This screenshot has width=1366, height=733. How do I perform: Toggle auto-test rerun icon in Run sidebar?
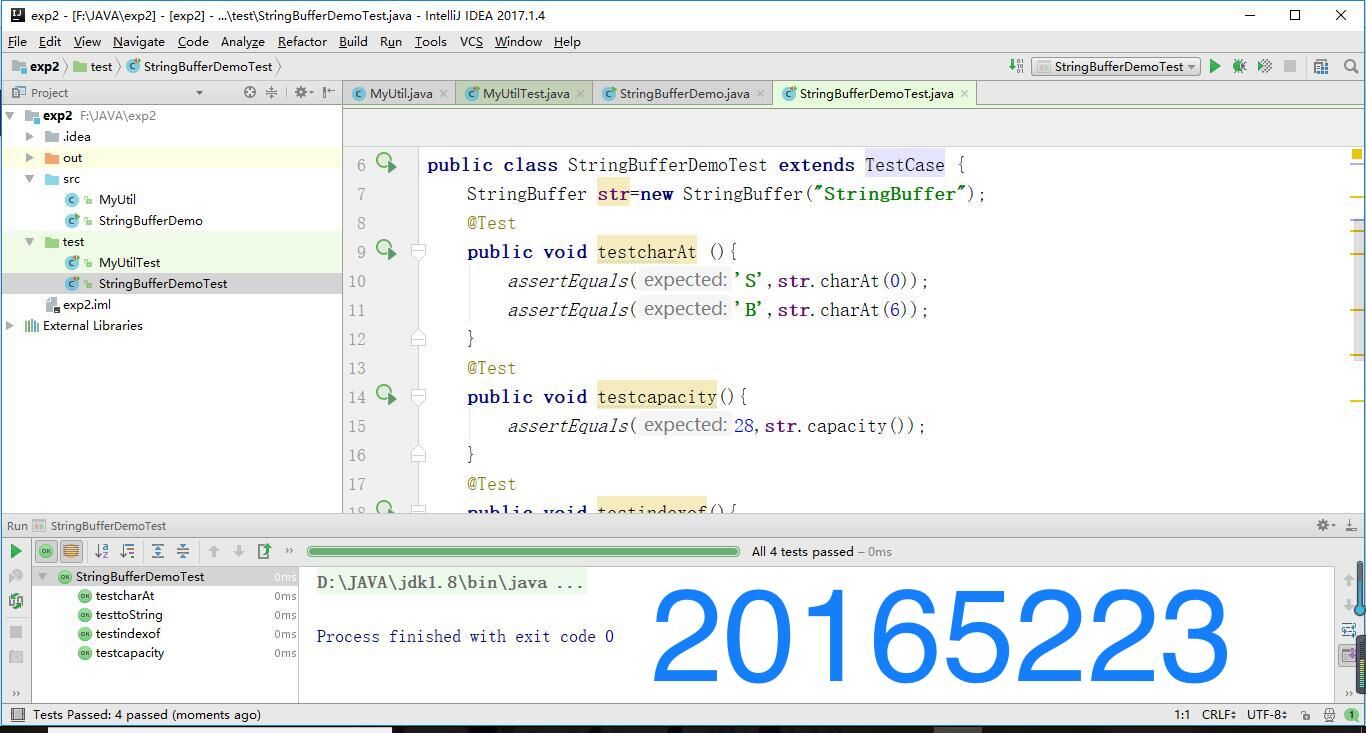click(16, 601)
